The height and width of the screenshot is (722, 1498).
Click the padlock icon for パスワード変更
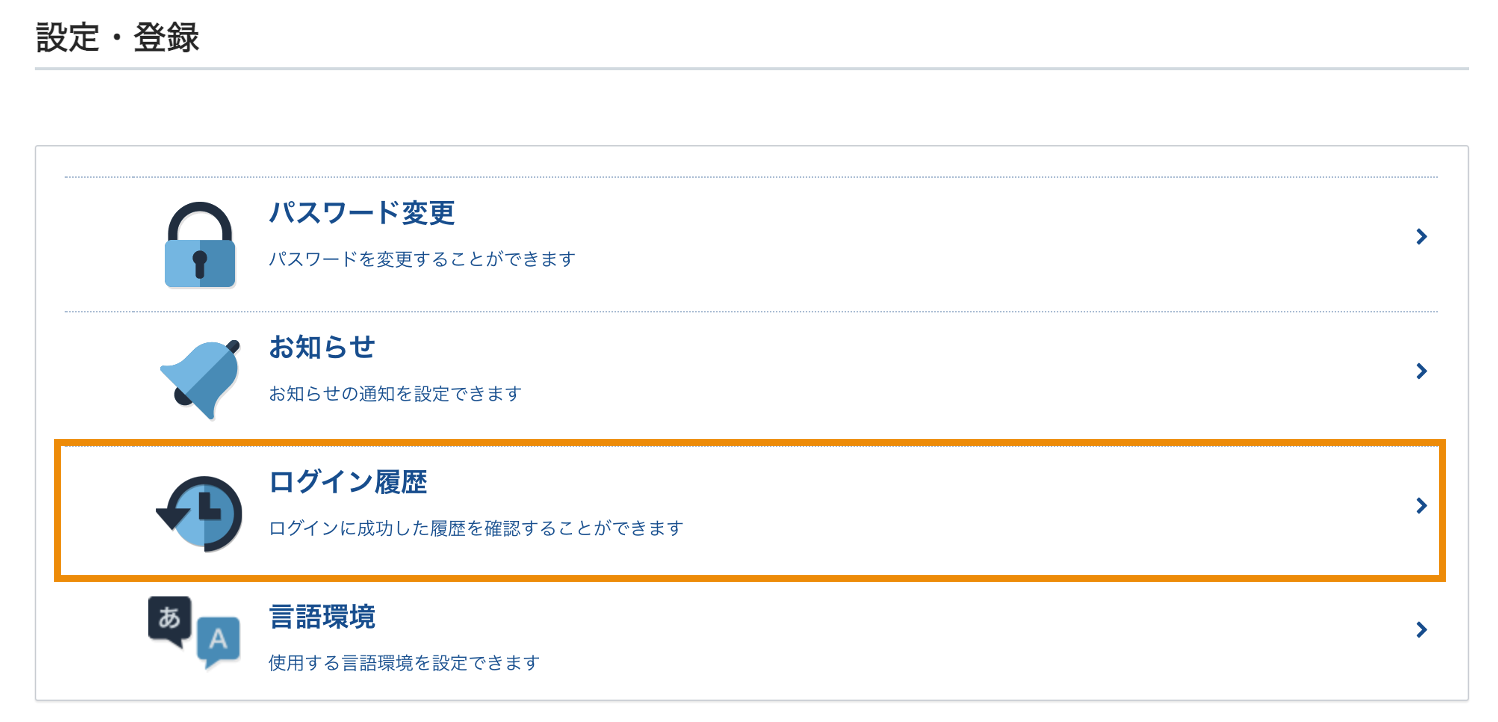(200, 245)
